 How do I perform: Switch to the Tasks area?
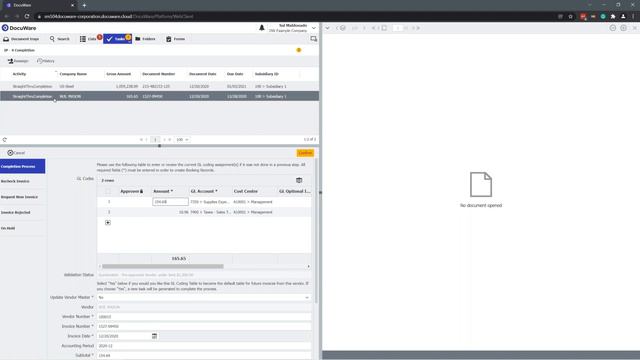pos(117,39)
